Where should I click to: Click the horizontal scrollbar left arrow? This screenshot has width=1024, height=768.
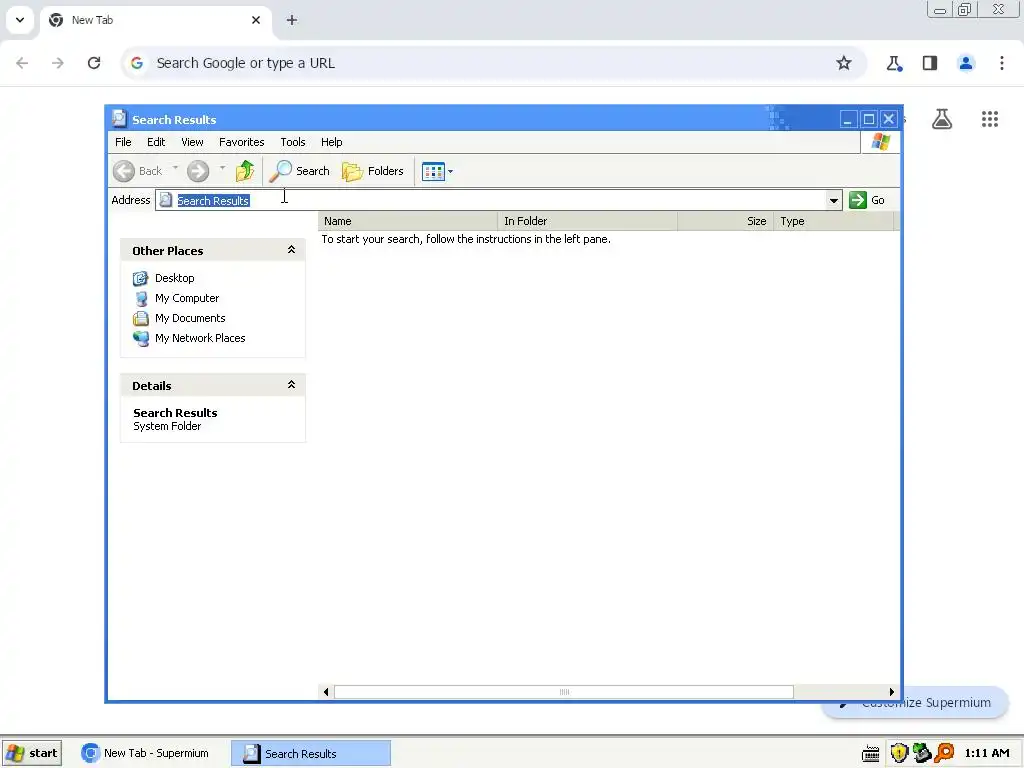326,692
